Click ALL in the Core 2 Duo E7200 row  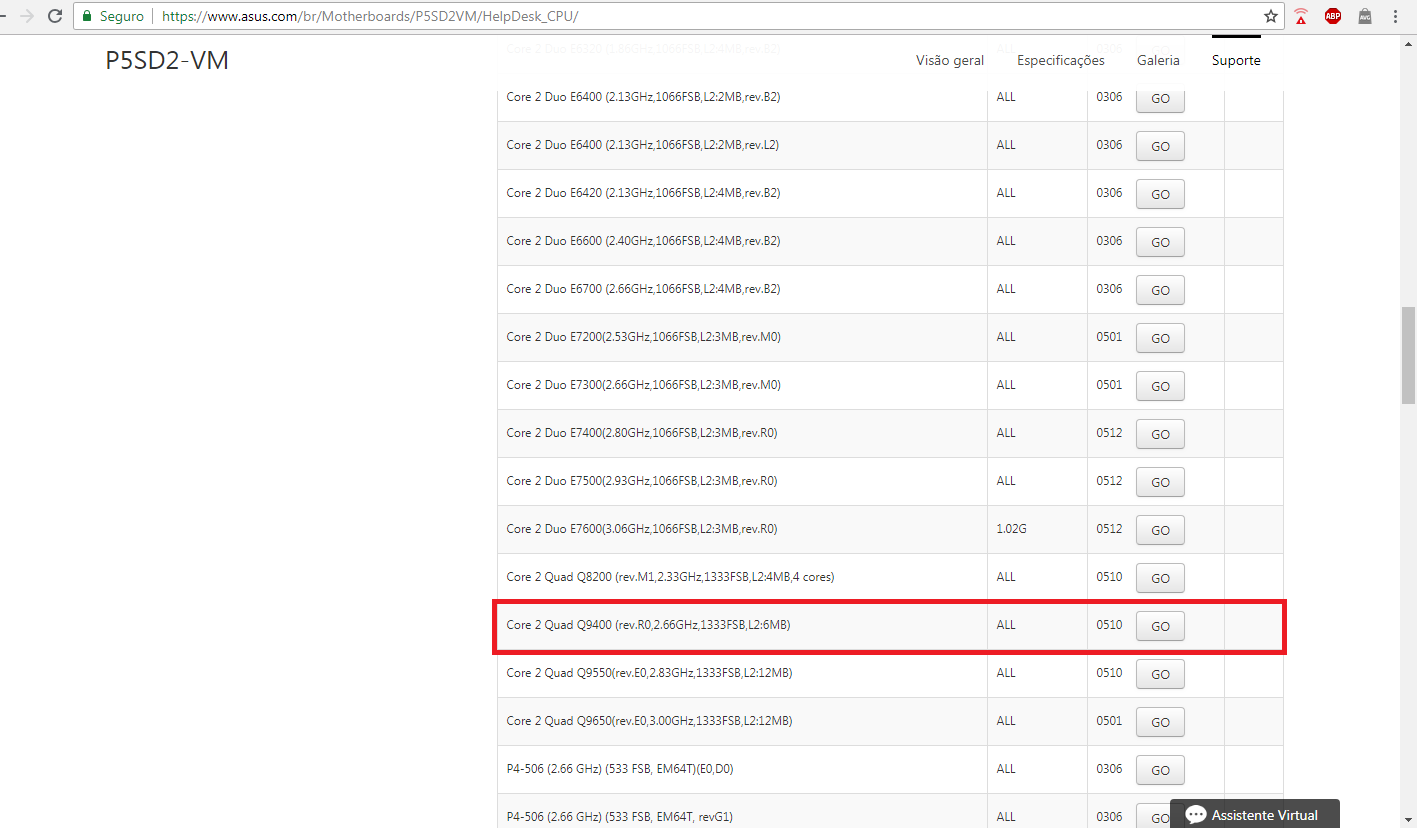tap(1006, 337)
